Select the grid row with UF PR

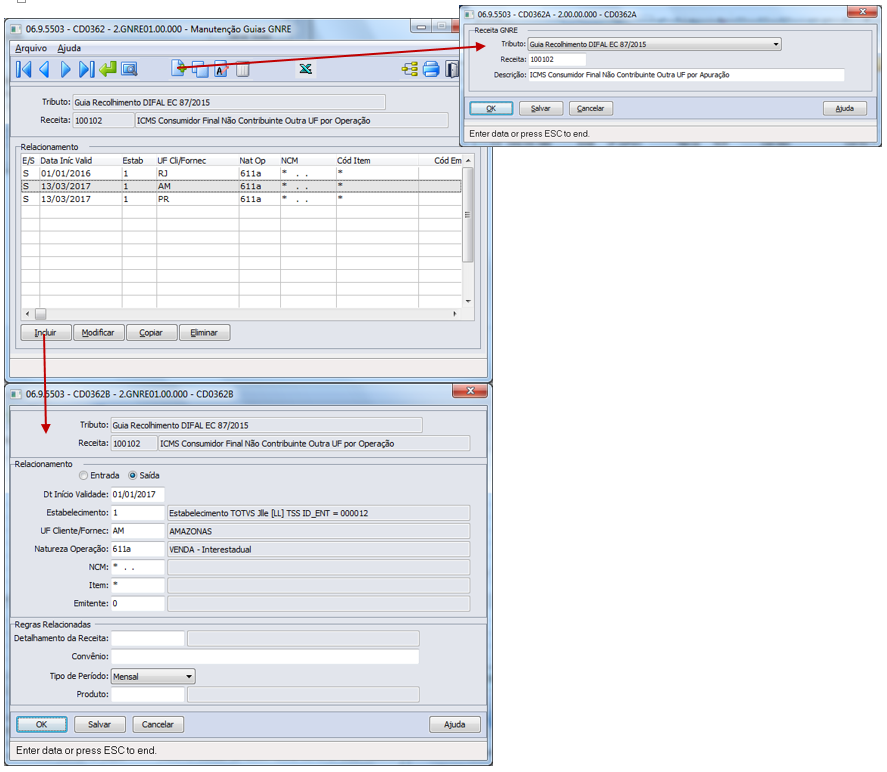(x=241, y=199)
